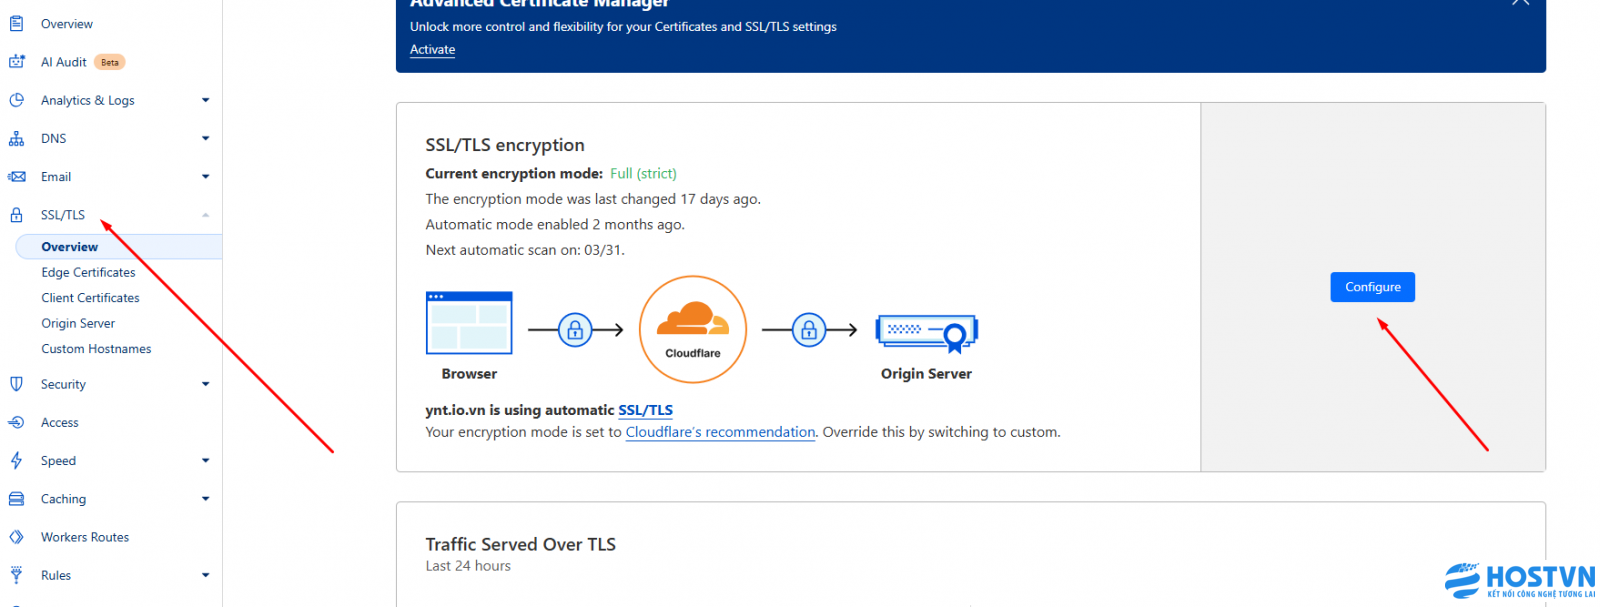Click the Activate link in banner
Screen dimensions: 1600x607
coord(432,50)
